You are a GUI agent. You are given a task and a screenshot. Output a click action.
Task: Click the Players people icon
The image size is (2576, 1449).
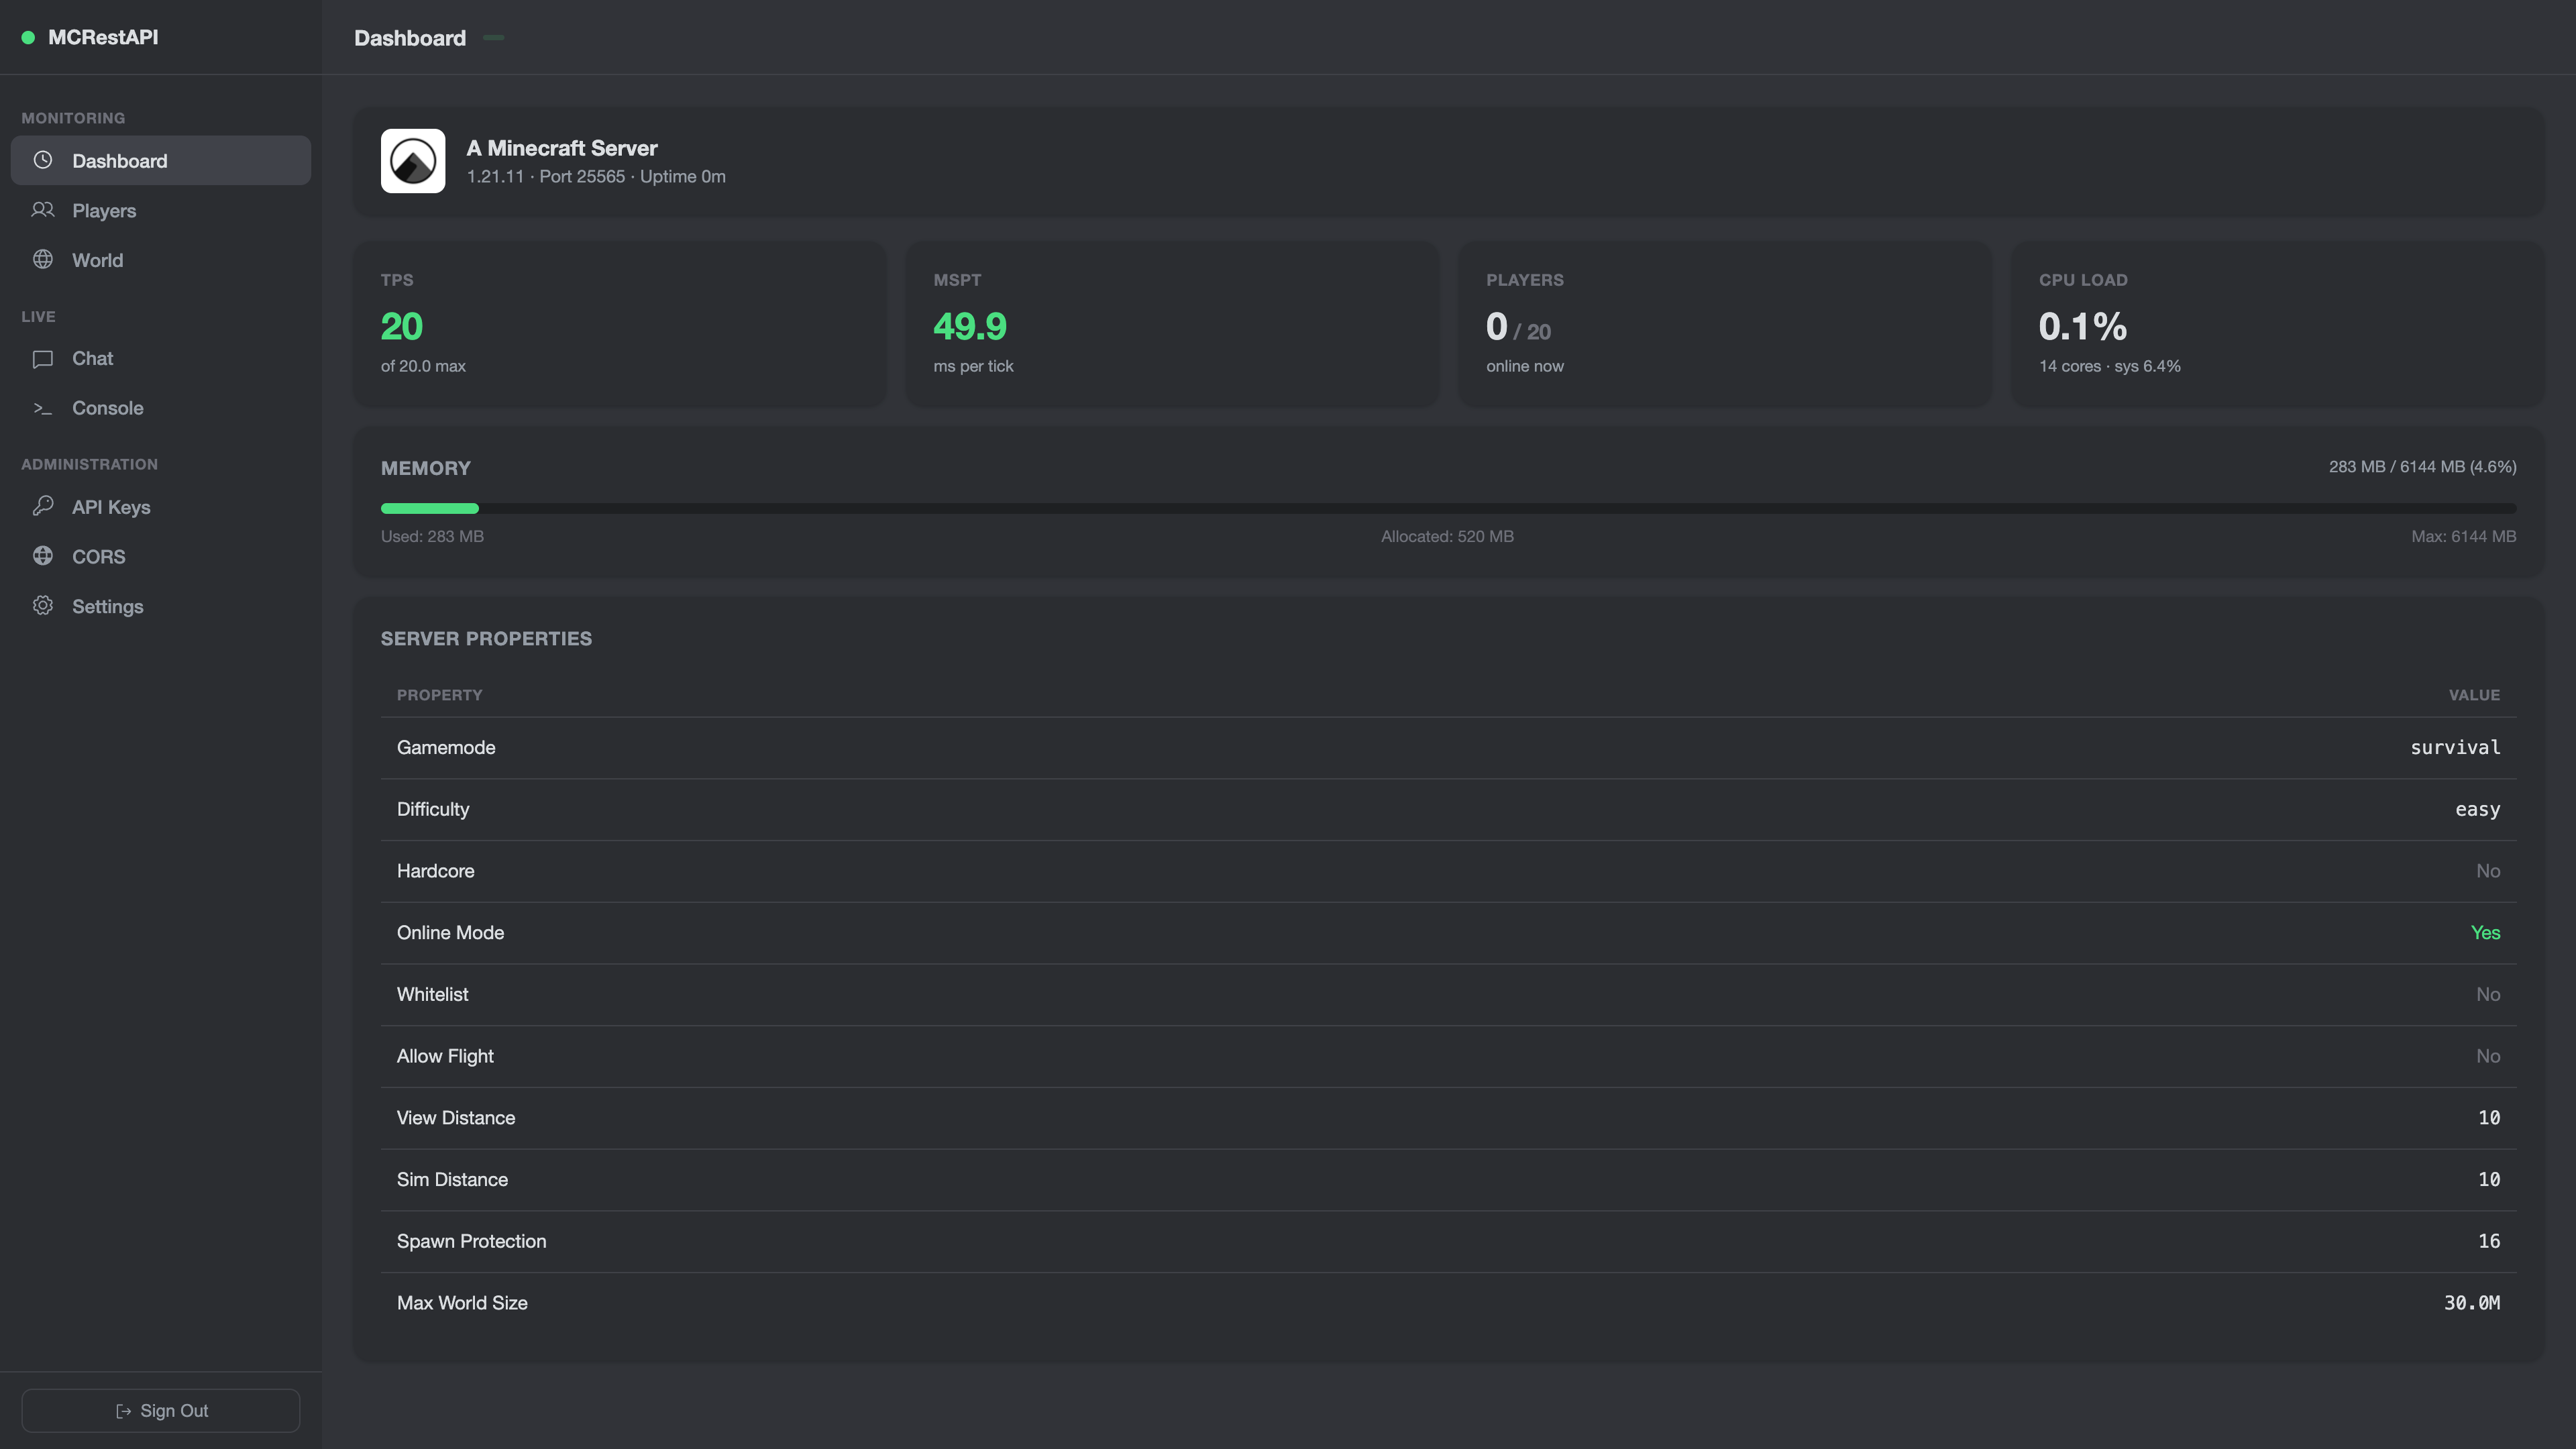[43, 210]
